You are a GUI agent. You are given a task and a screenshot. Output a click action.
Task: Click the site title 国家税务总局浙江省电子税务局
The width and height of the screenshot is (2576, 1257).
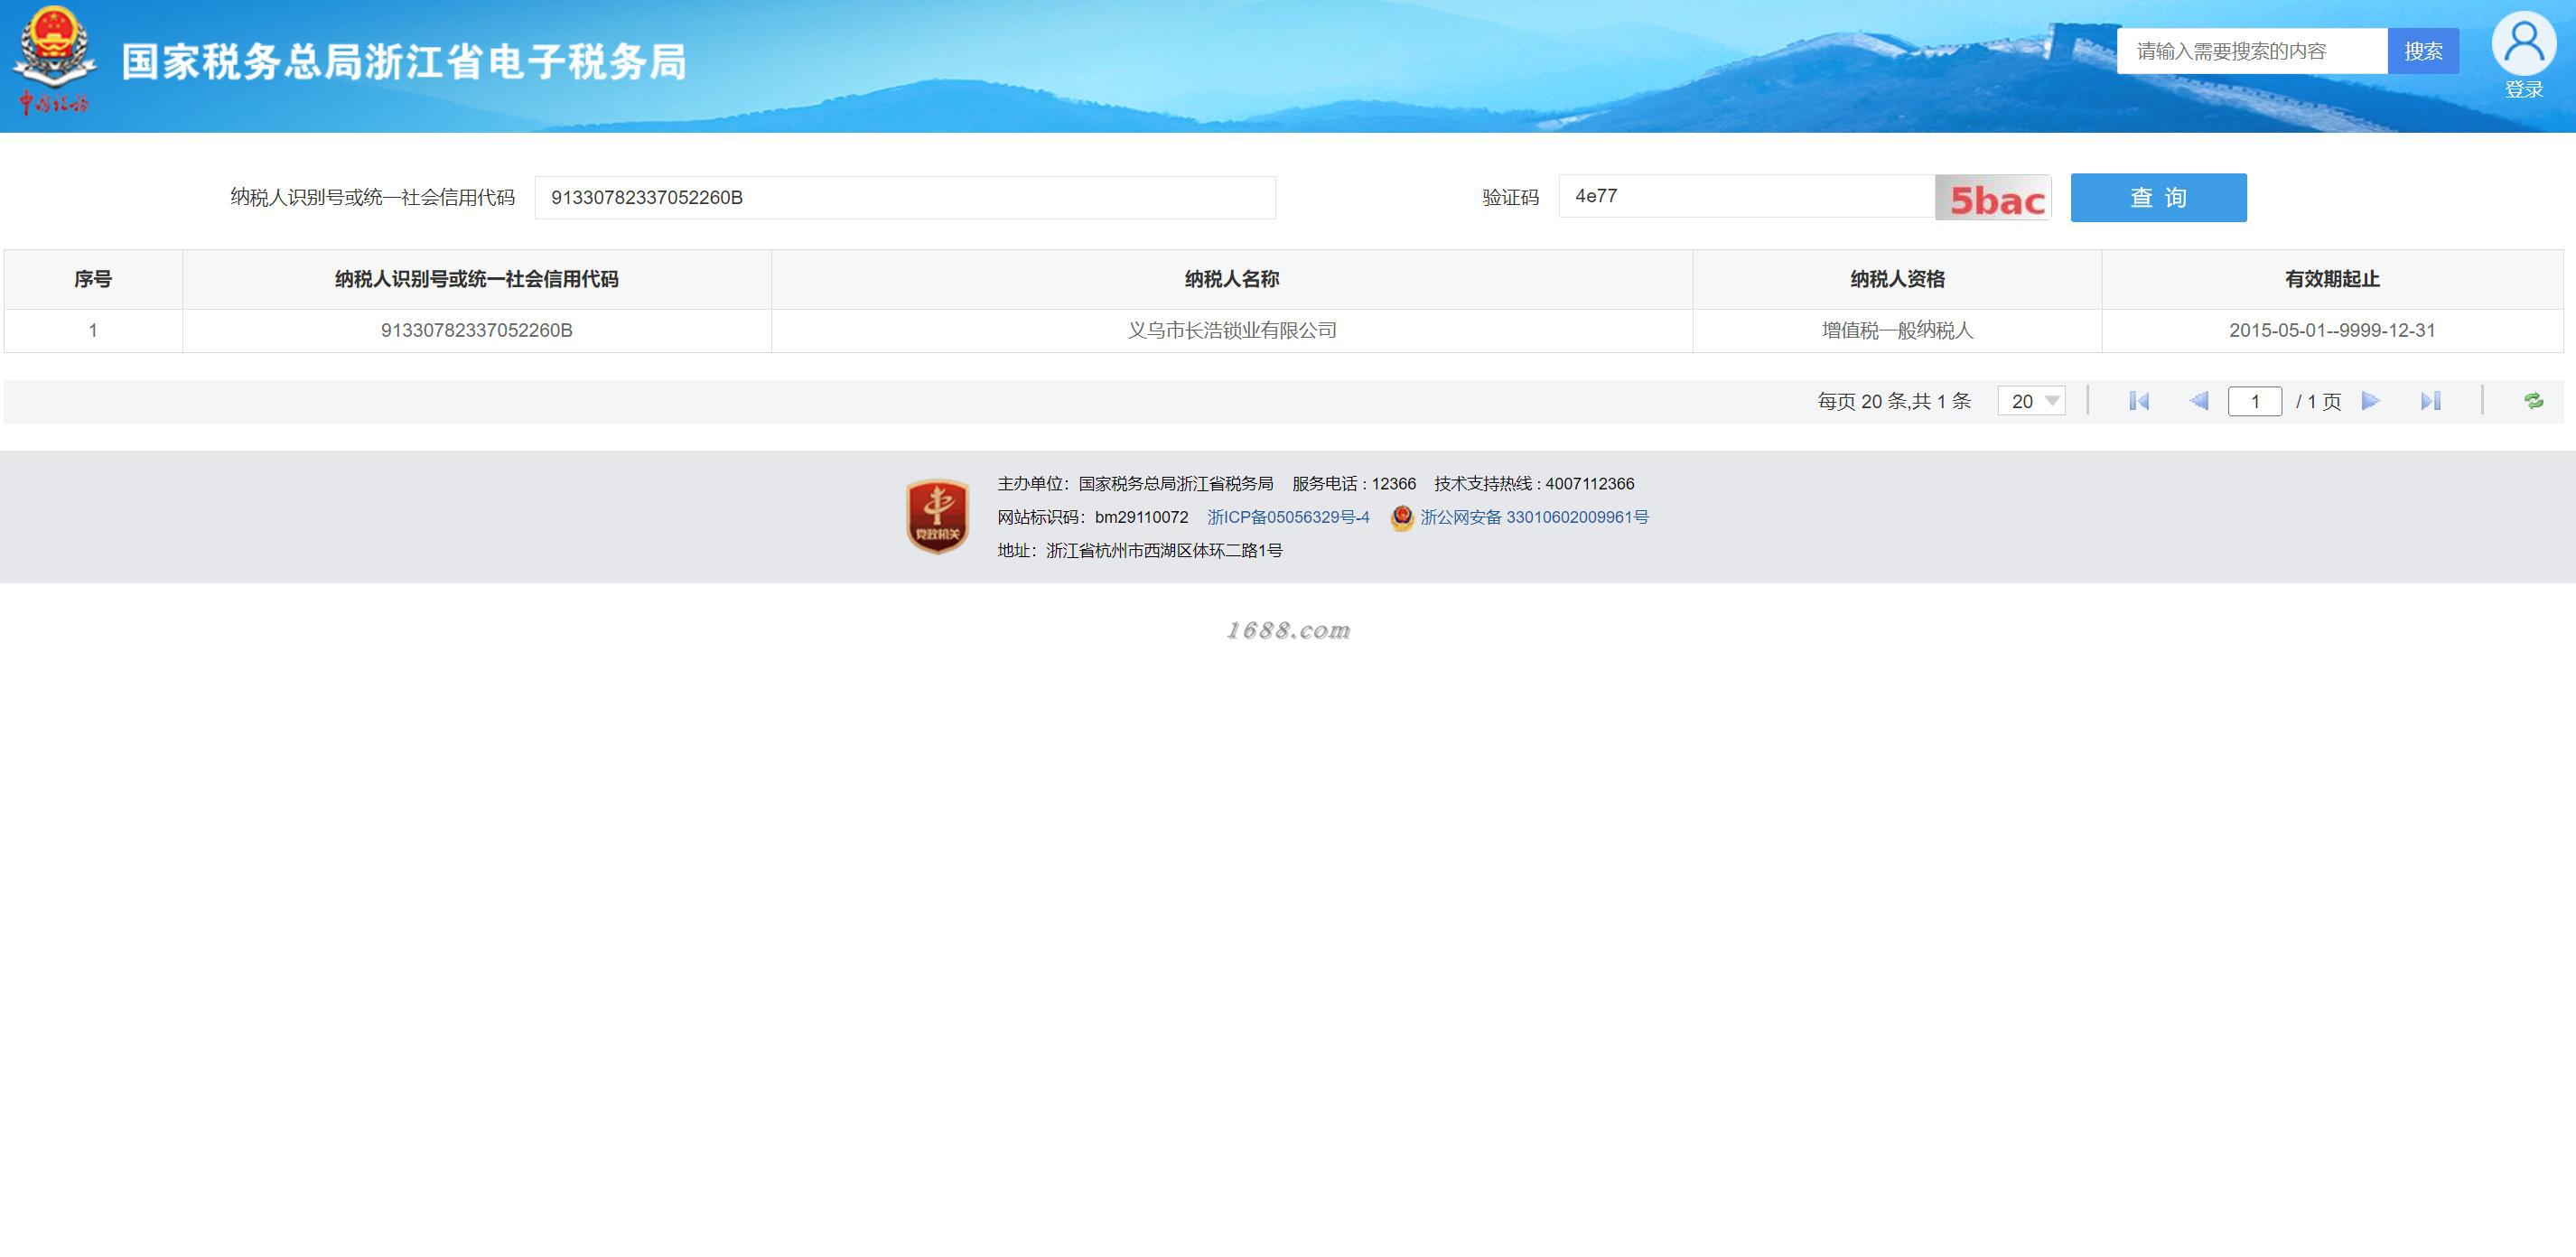[x=404, y=62]
